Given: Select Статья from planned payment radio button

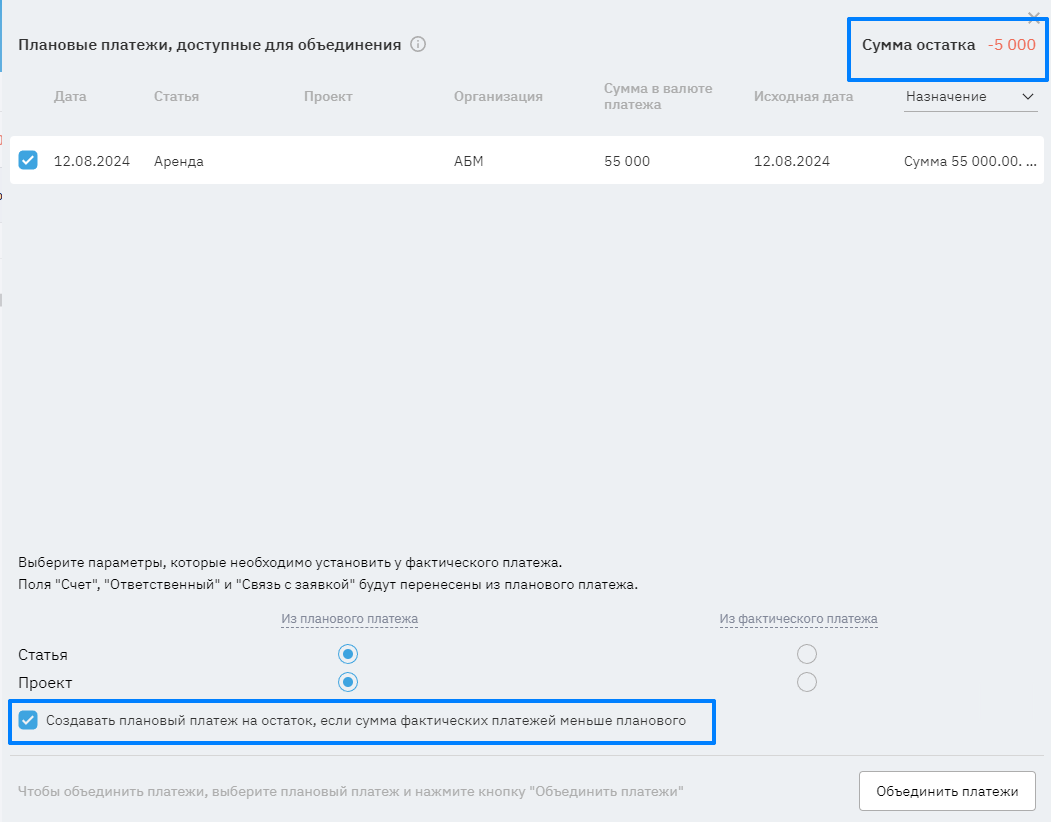Looking at the screenshot, I should 348,655.
